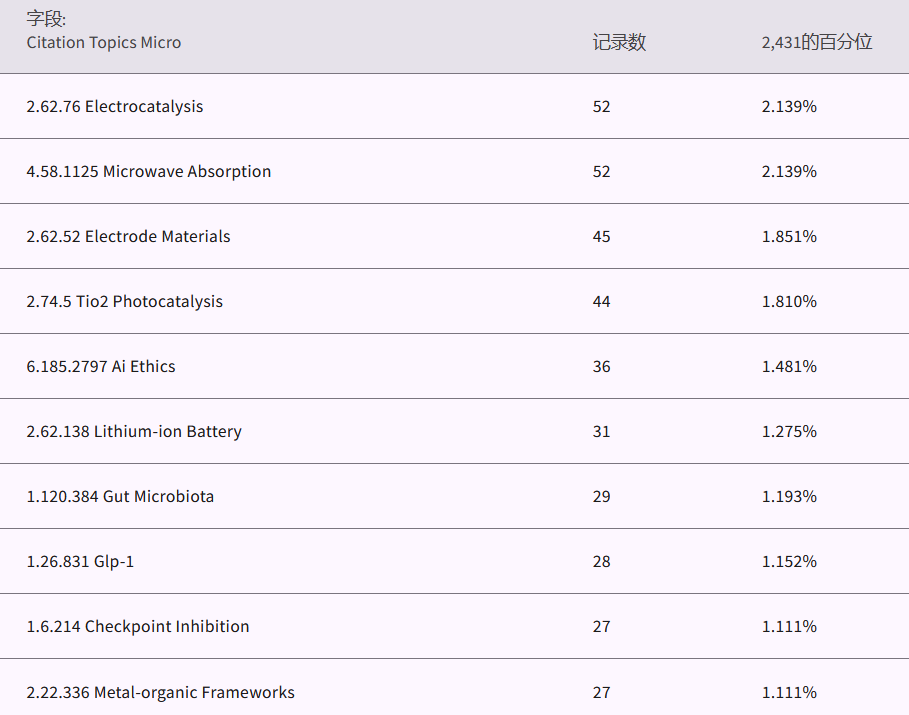The width and height of the screenshot is (909, 715).
Task: Click the 2,431的百分位 column header
Action: coord(817,42)
